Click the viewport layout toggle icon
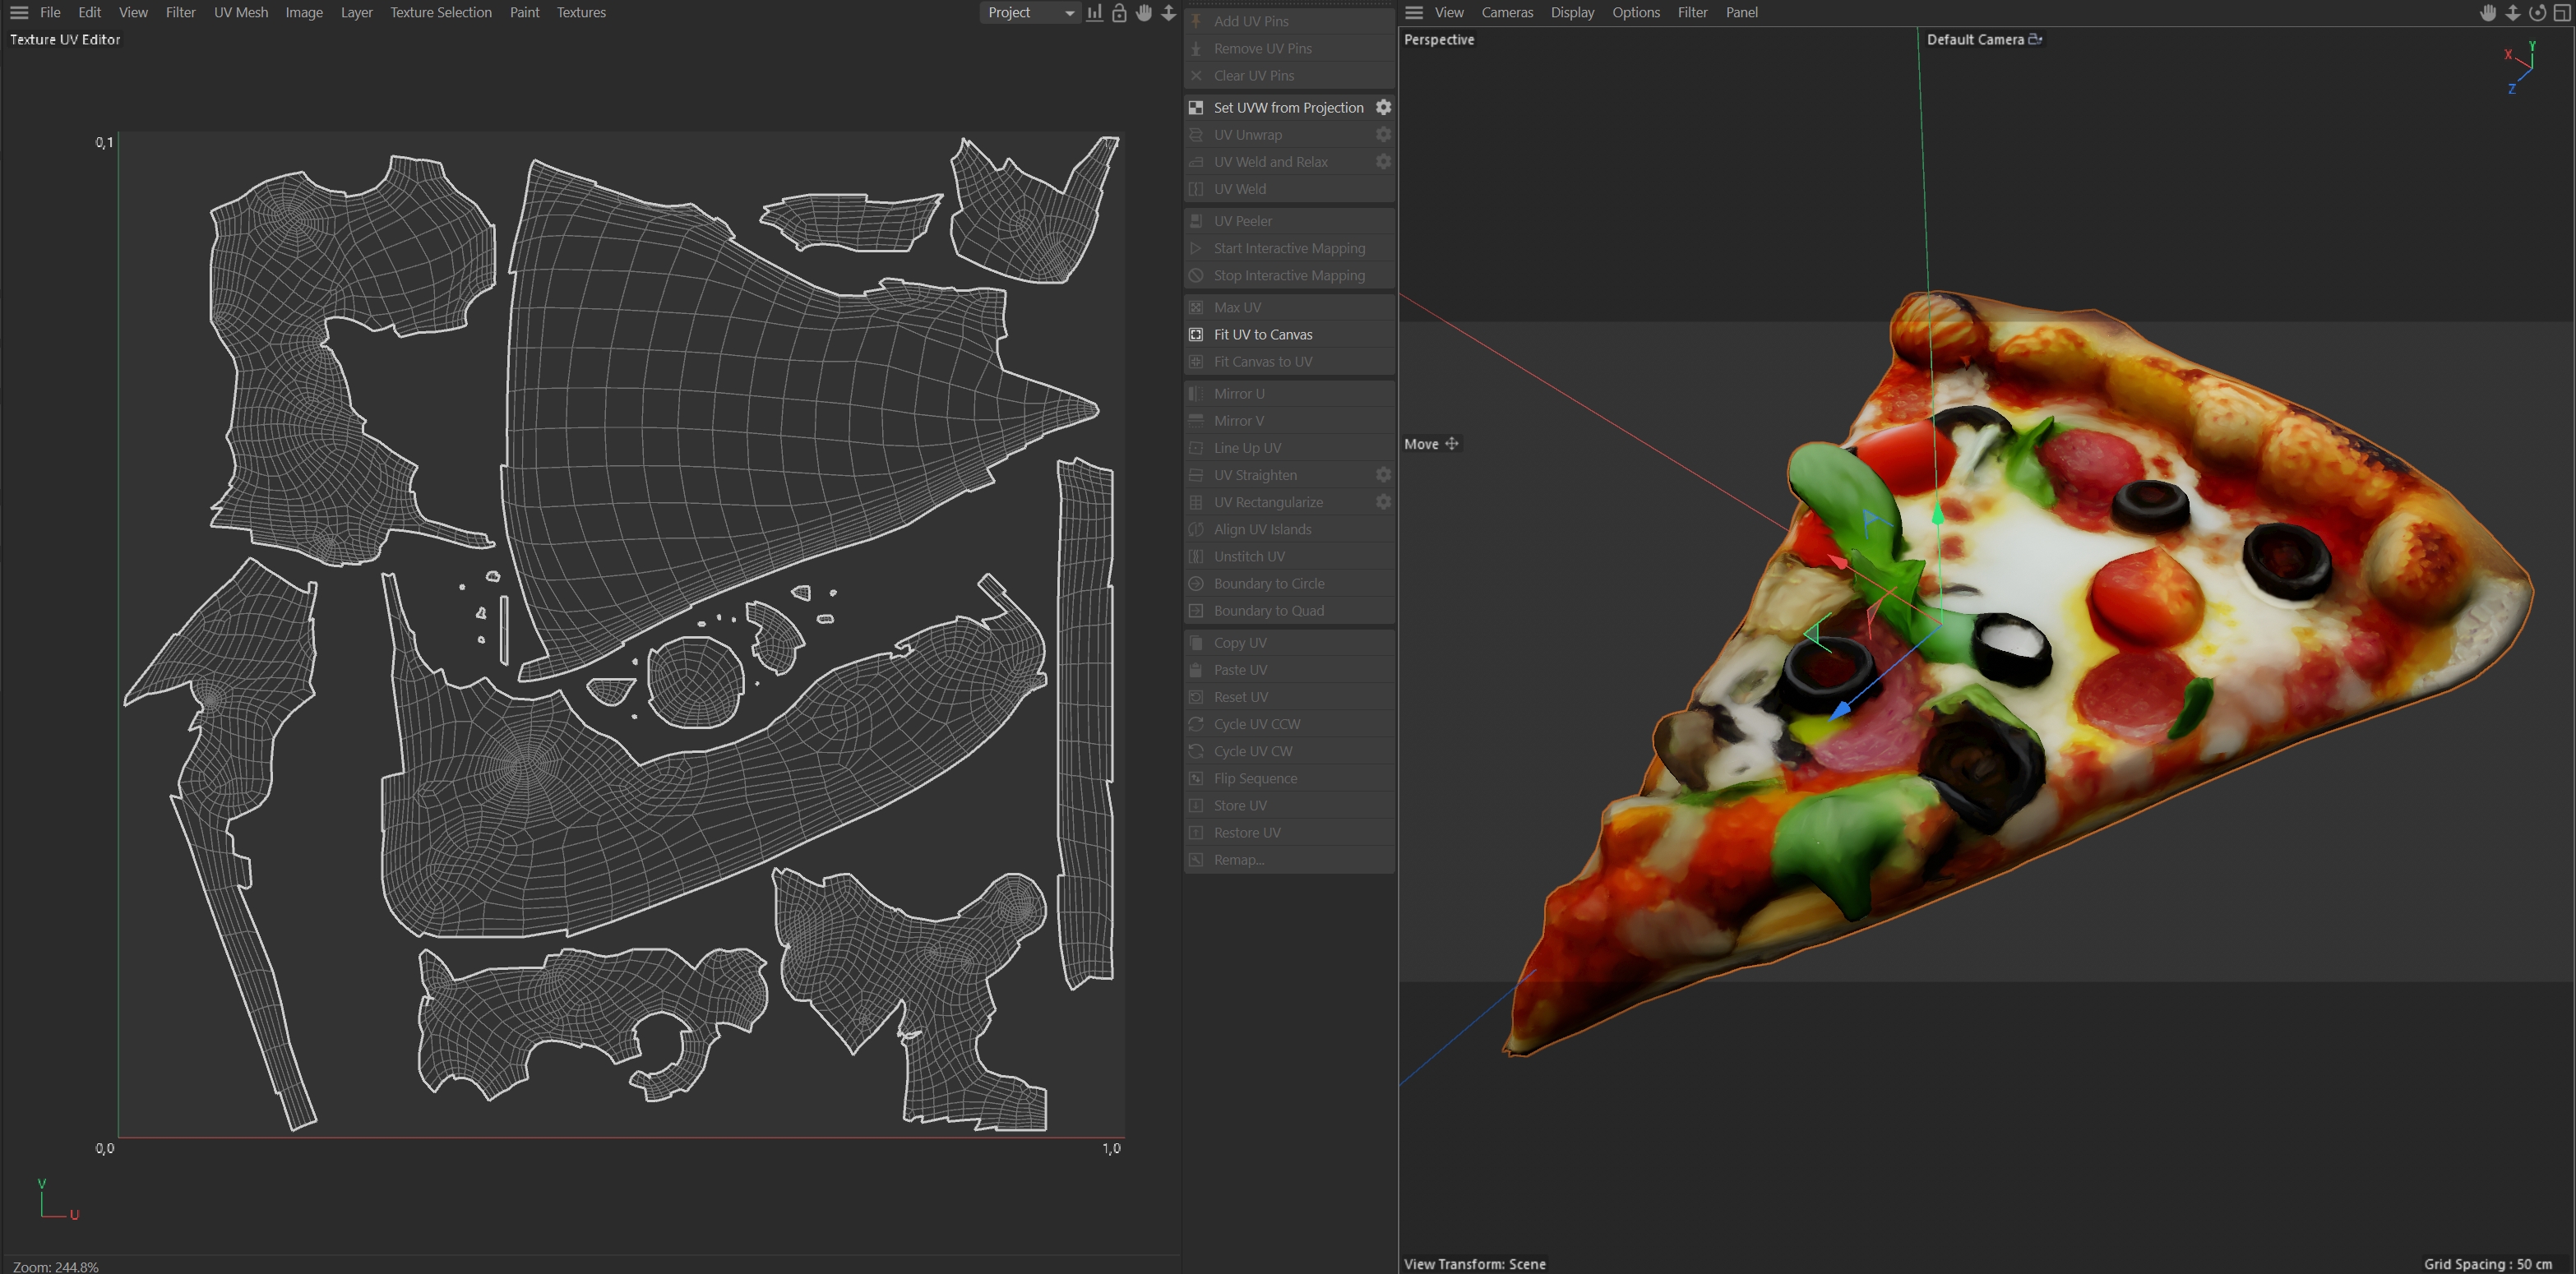This screenshot has height=1274, width=2576. [2562, 13]
